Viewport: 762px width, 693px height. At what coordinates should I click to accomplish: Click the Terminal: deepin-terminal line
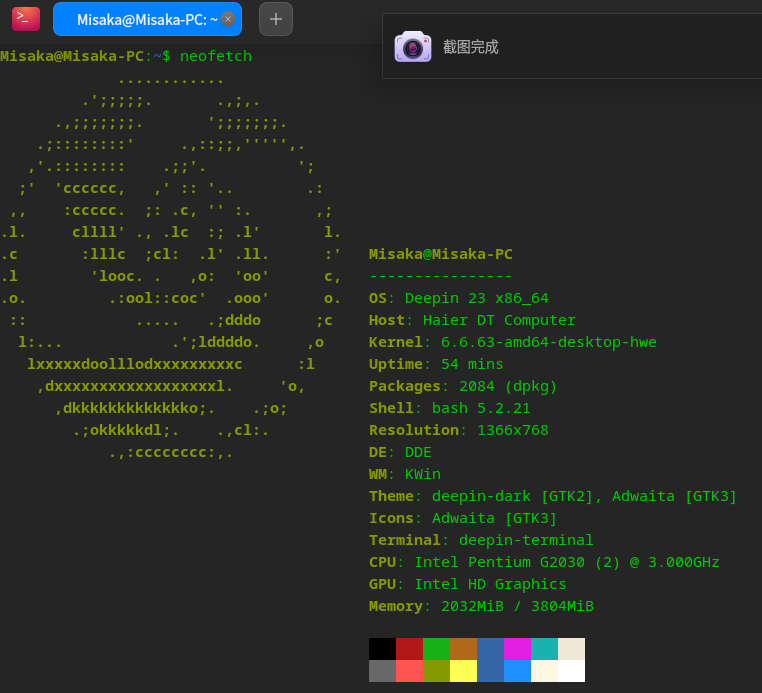[x=481, y=540]
